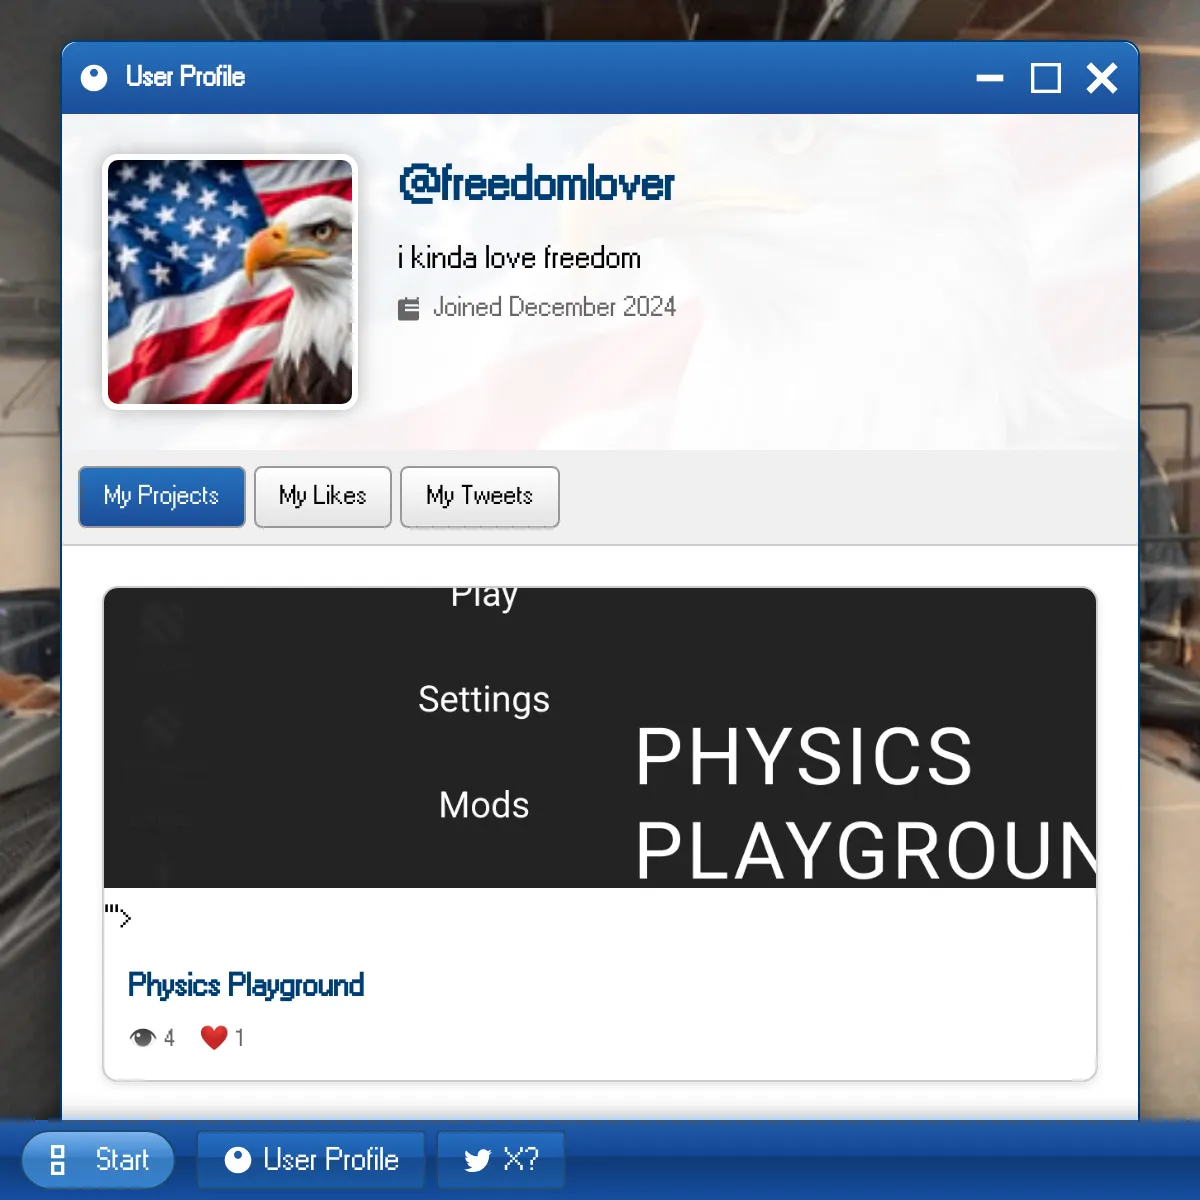Open the Physics Playground project thumbnail
This screenshot has height=1200, width=1200.
(600, 737)
